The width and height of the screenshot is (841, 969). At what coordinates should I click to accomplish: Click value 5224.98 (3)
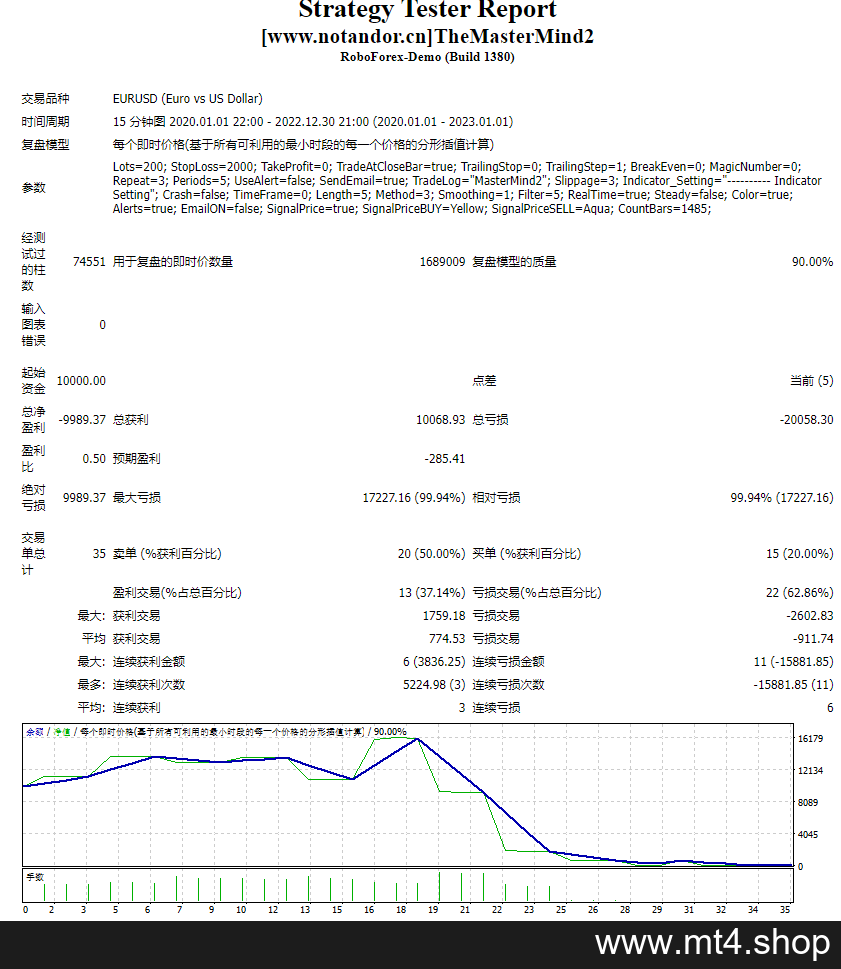point(434,685)
